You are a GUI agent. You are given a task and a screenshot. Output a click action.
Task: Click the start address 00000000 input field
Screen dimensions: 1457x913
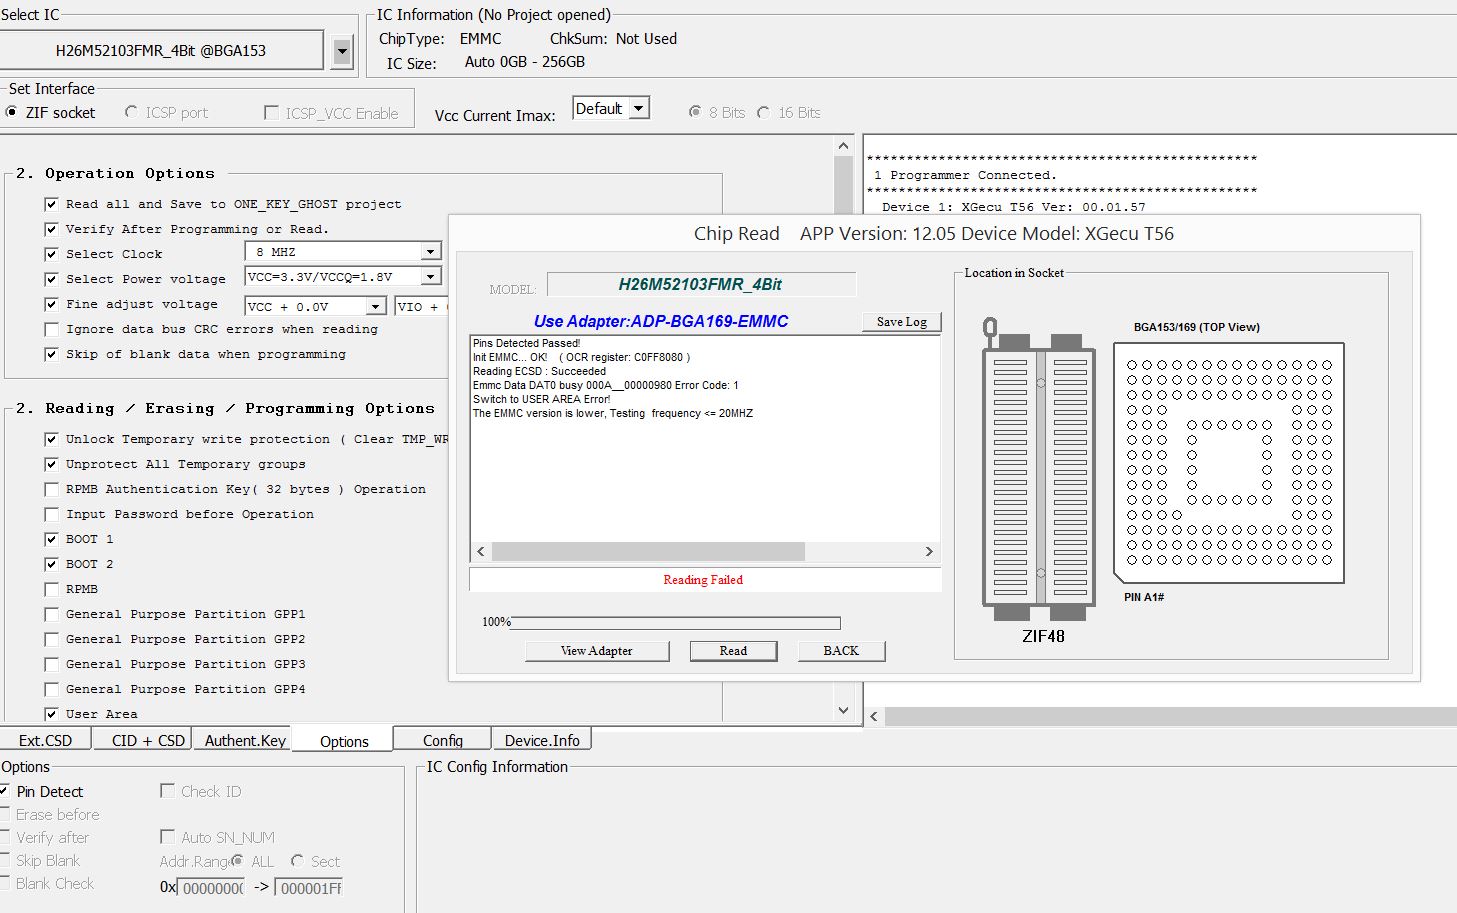point(212,888)
